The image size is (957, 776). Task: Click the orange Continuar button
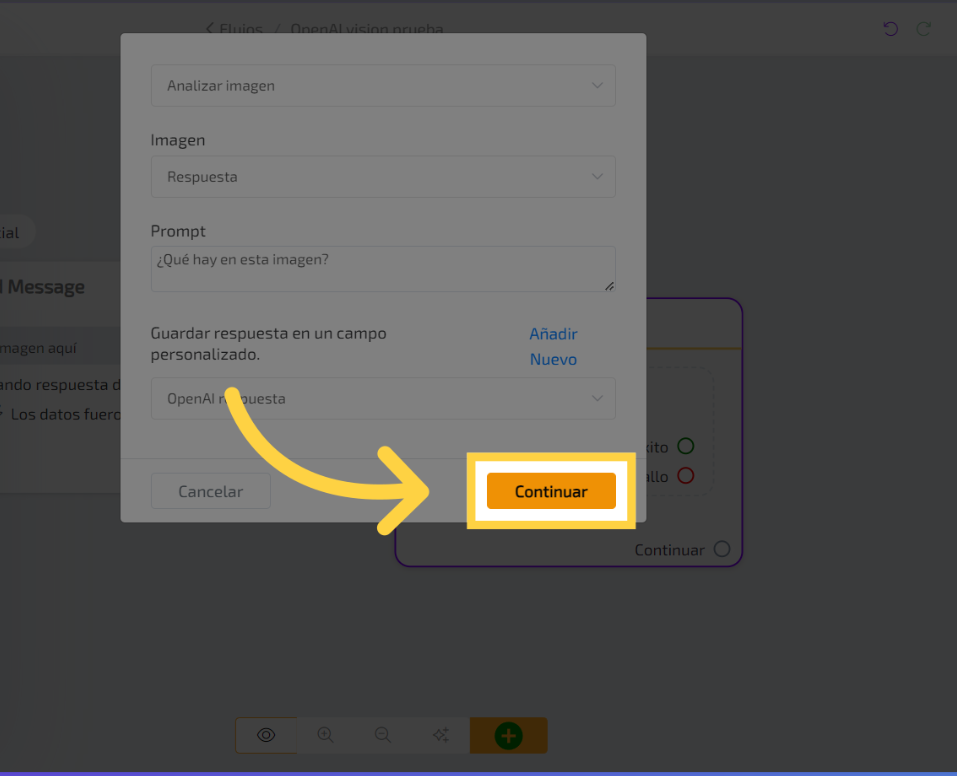click(x=551, y=491)
